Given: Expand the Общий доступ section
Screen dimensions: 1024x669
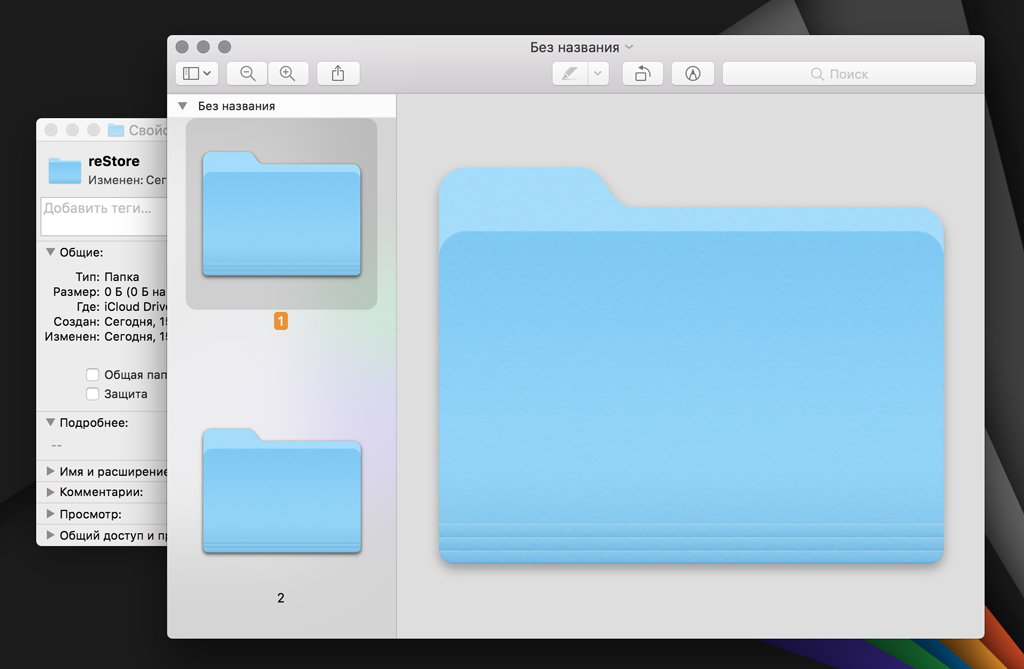Looking at the screenshot, I should pyautogui.click(x=50, y=535).
